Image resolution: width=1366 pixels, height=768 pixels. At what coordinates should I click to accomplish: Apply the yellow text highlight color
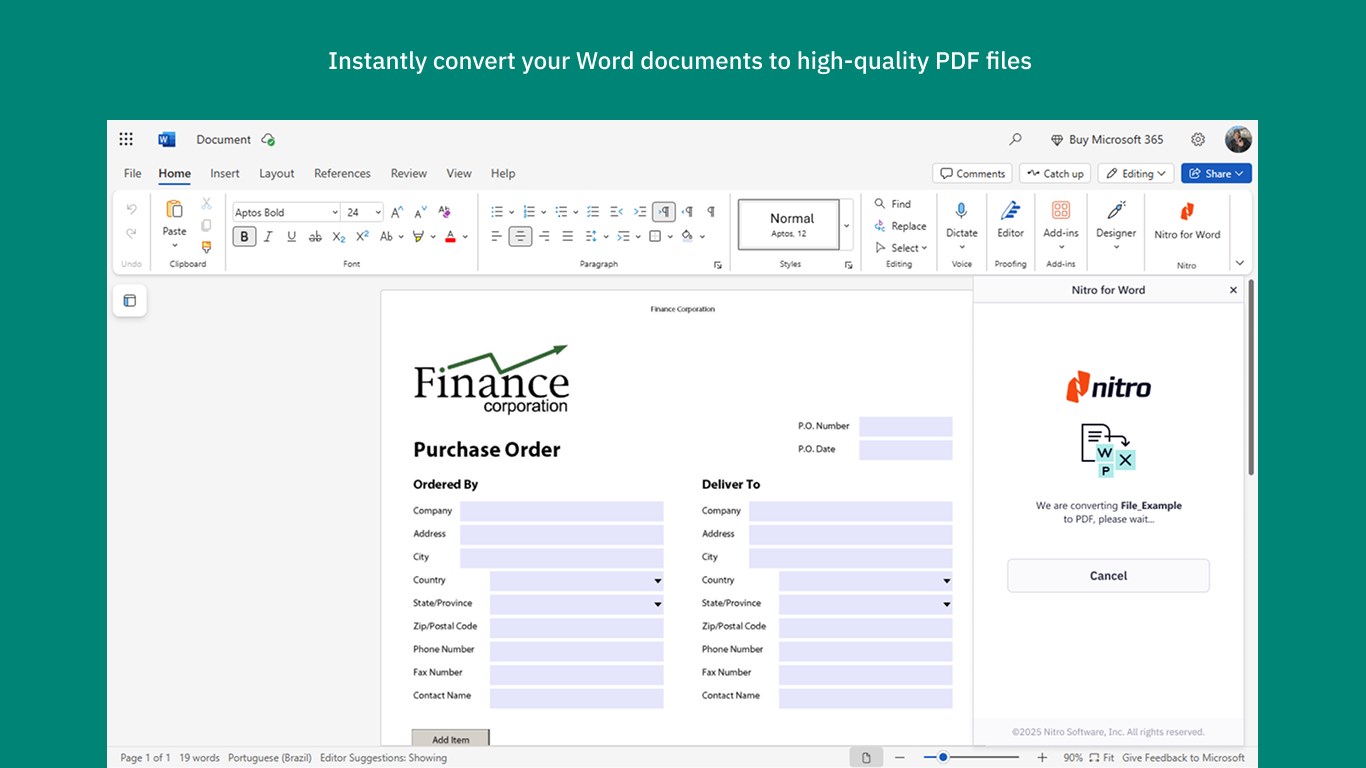[419, 237]
